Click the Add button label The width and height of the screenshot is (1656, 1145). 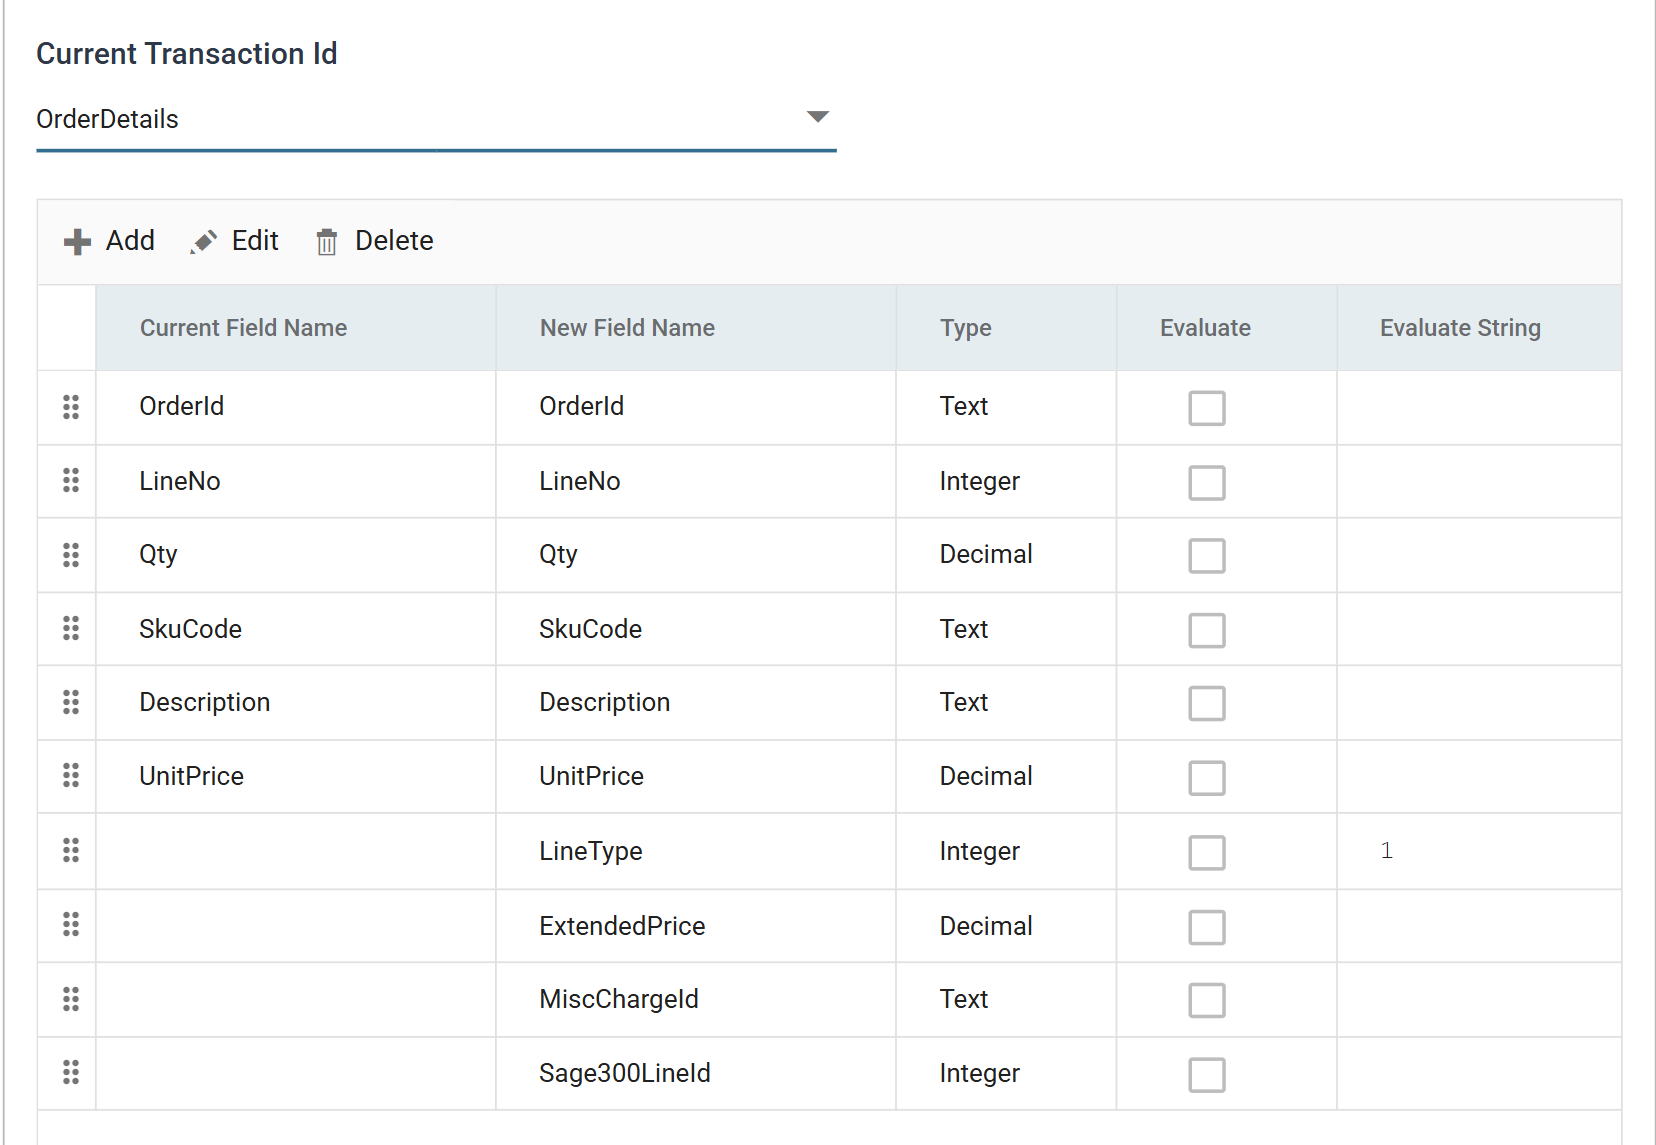tap(130, 241)
